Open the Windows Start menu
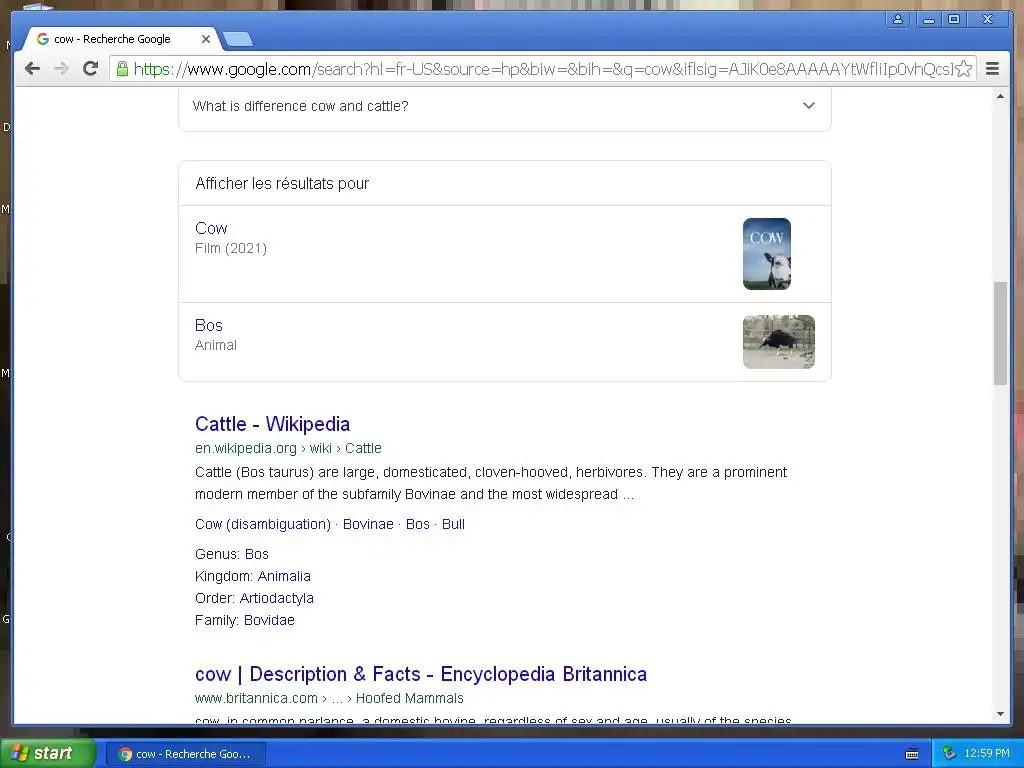The image size is (1024, 768). pos(47,753)
